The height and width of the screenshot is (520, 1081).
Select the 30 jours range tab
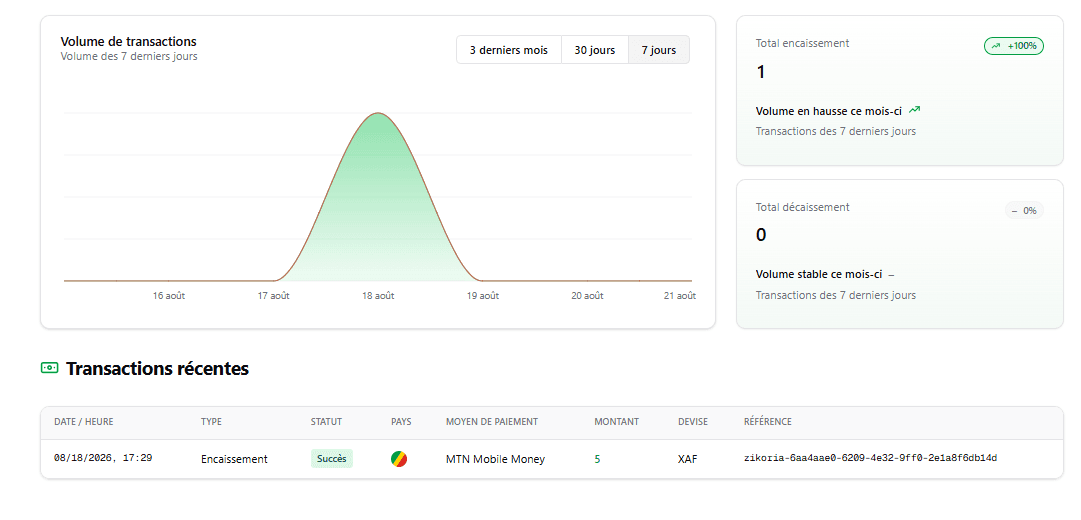click(x=595, y=50)
